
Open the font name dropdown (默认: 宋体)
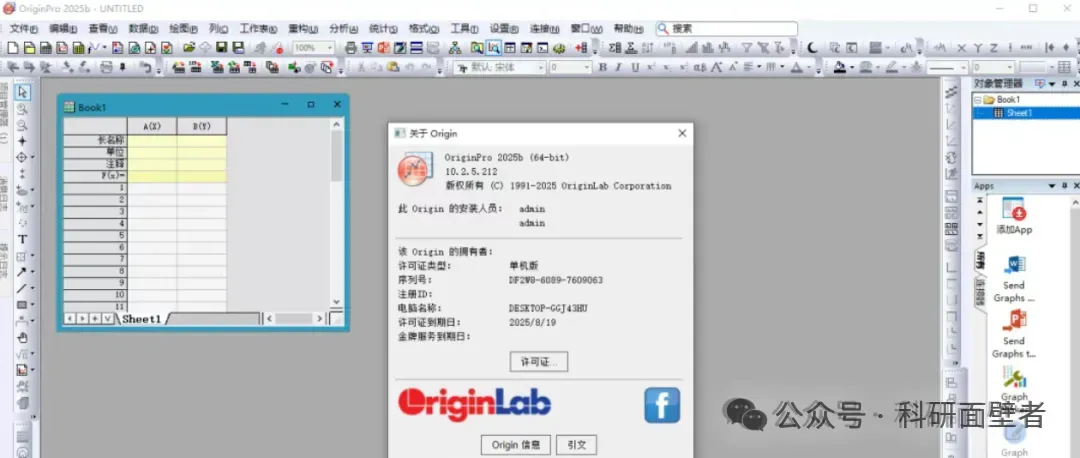[541, 67]
